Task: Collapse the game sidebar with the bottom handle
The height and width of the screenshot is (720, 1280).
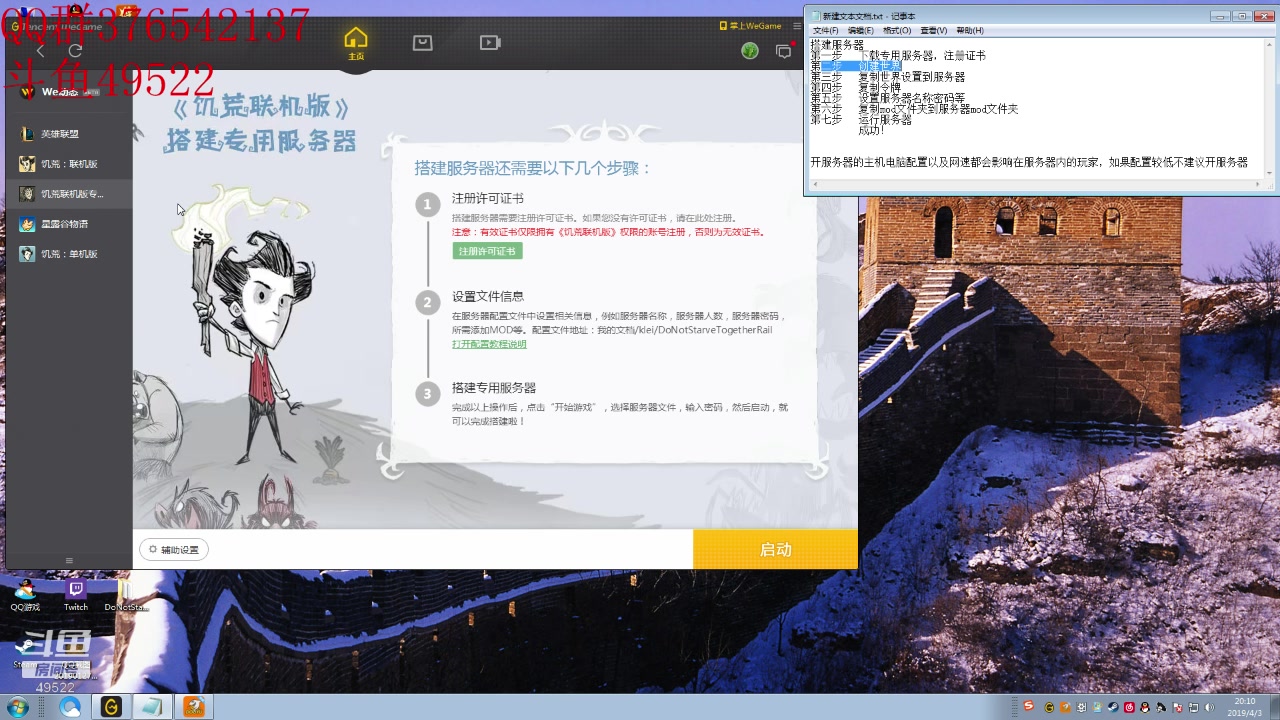Action: 68,560
